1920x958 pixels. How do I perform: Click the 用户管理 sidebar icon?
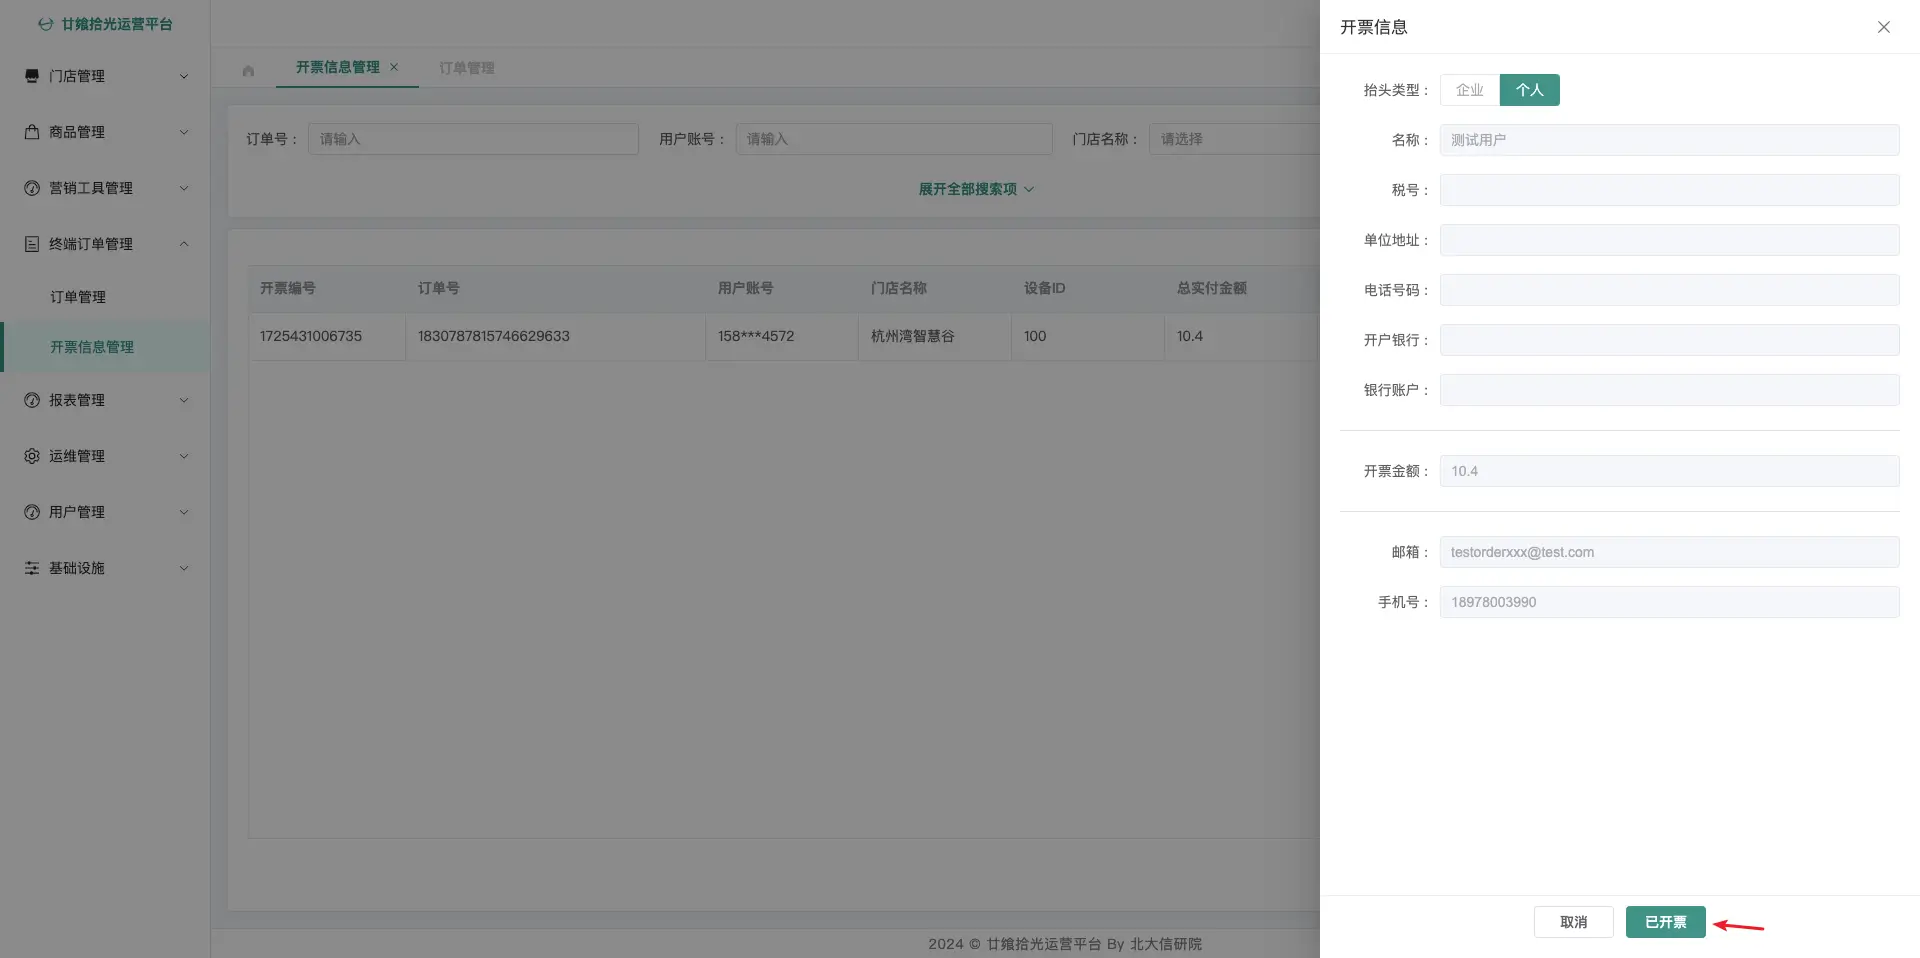pyautogui.click(x=32, y=512)
